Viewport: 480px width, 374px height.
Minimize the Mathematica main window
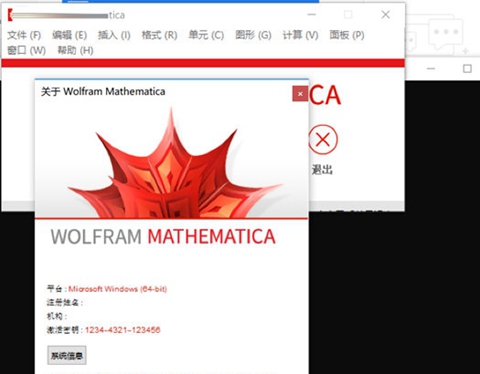point(311,15)
